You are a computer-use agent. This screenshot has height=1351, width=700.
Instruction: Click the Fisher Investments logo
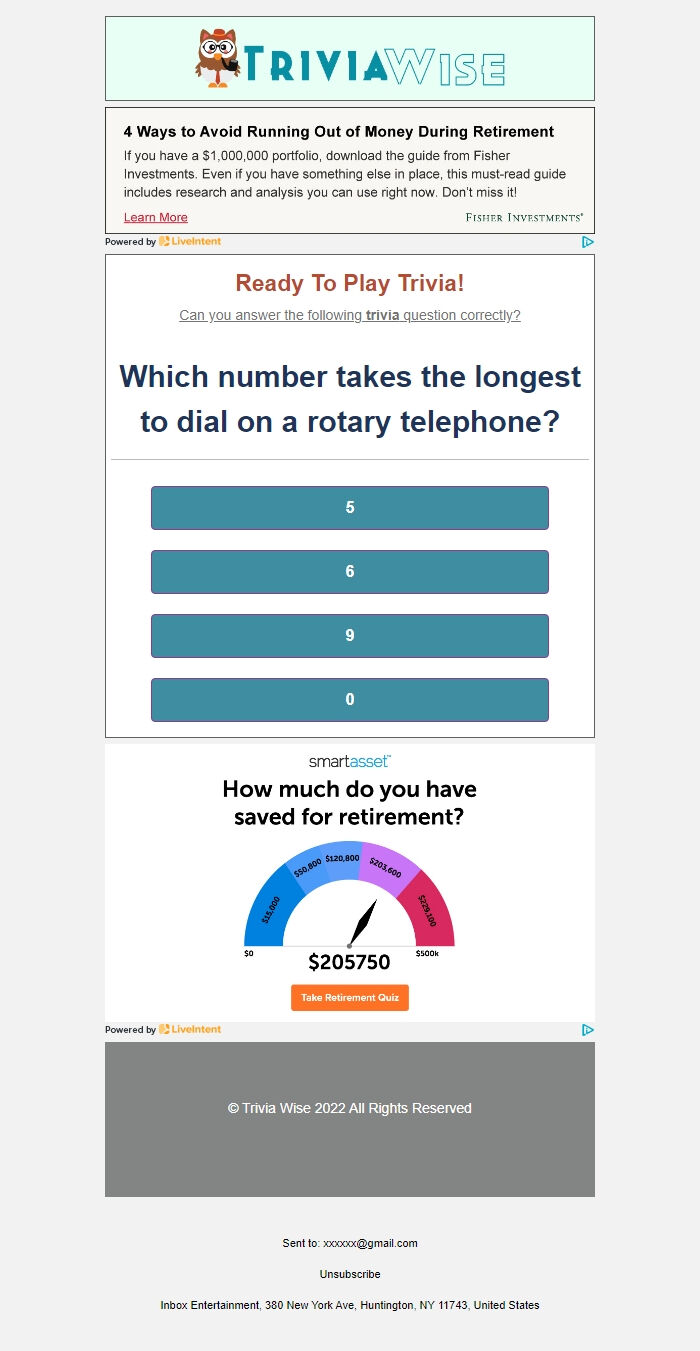(x=524, y=217)
